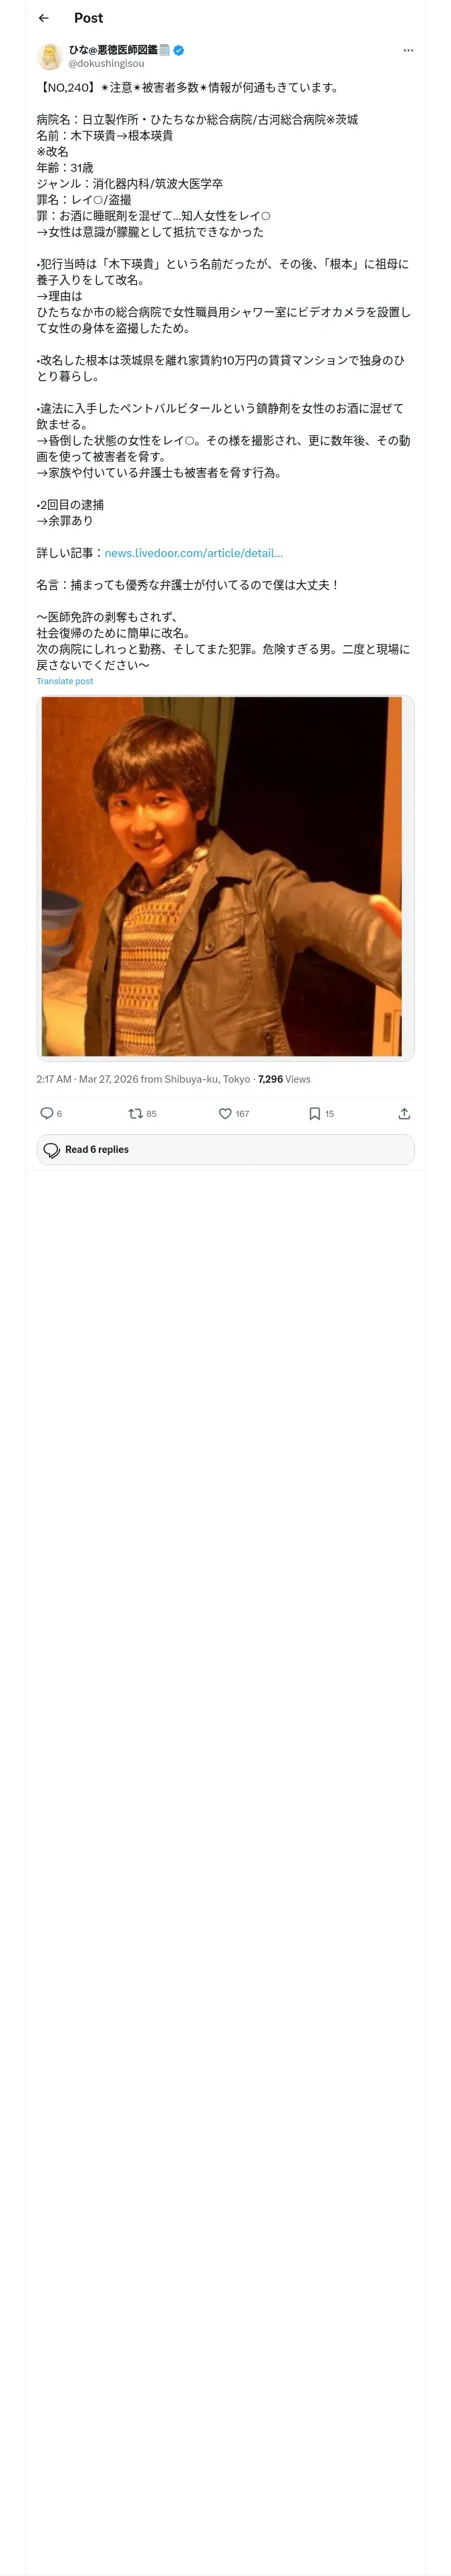
Task: Click the author's display name
Action: [119, 49]
